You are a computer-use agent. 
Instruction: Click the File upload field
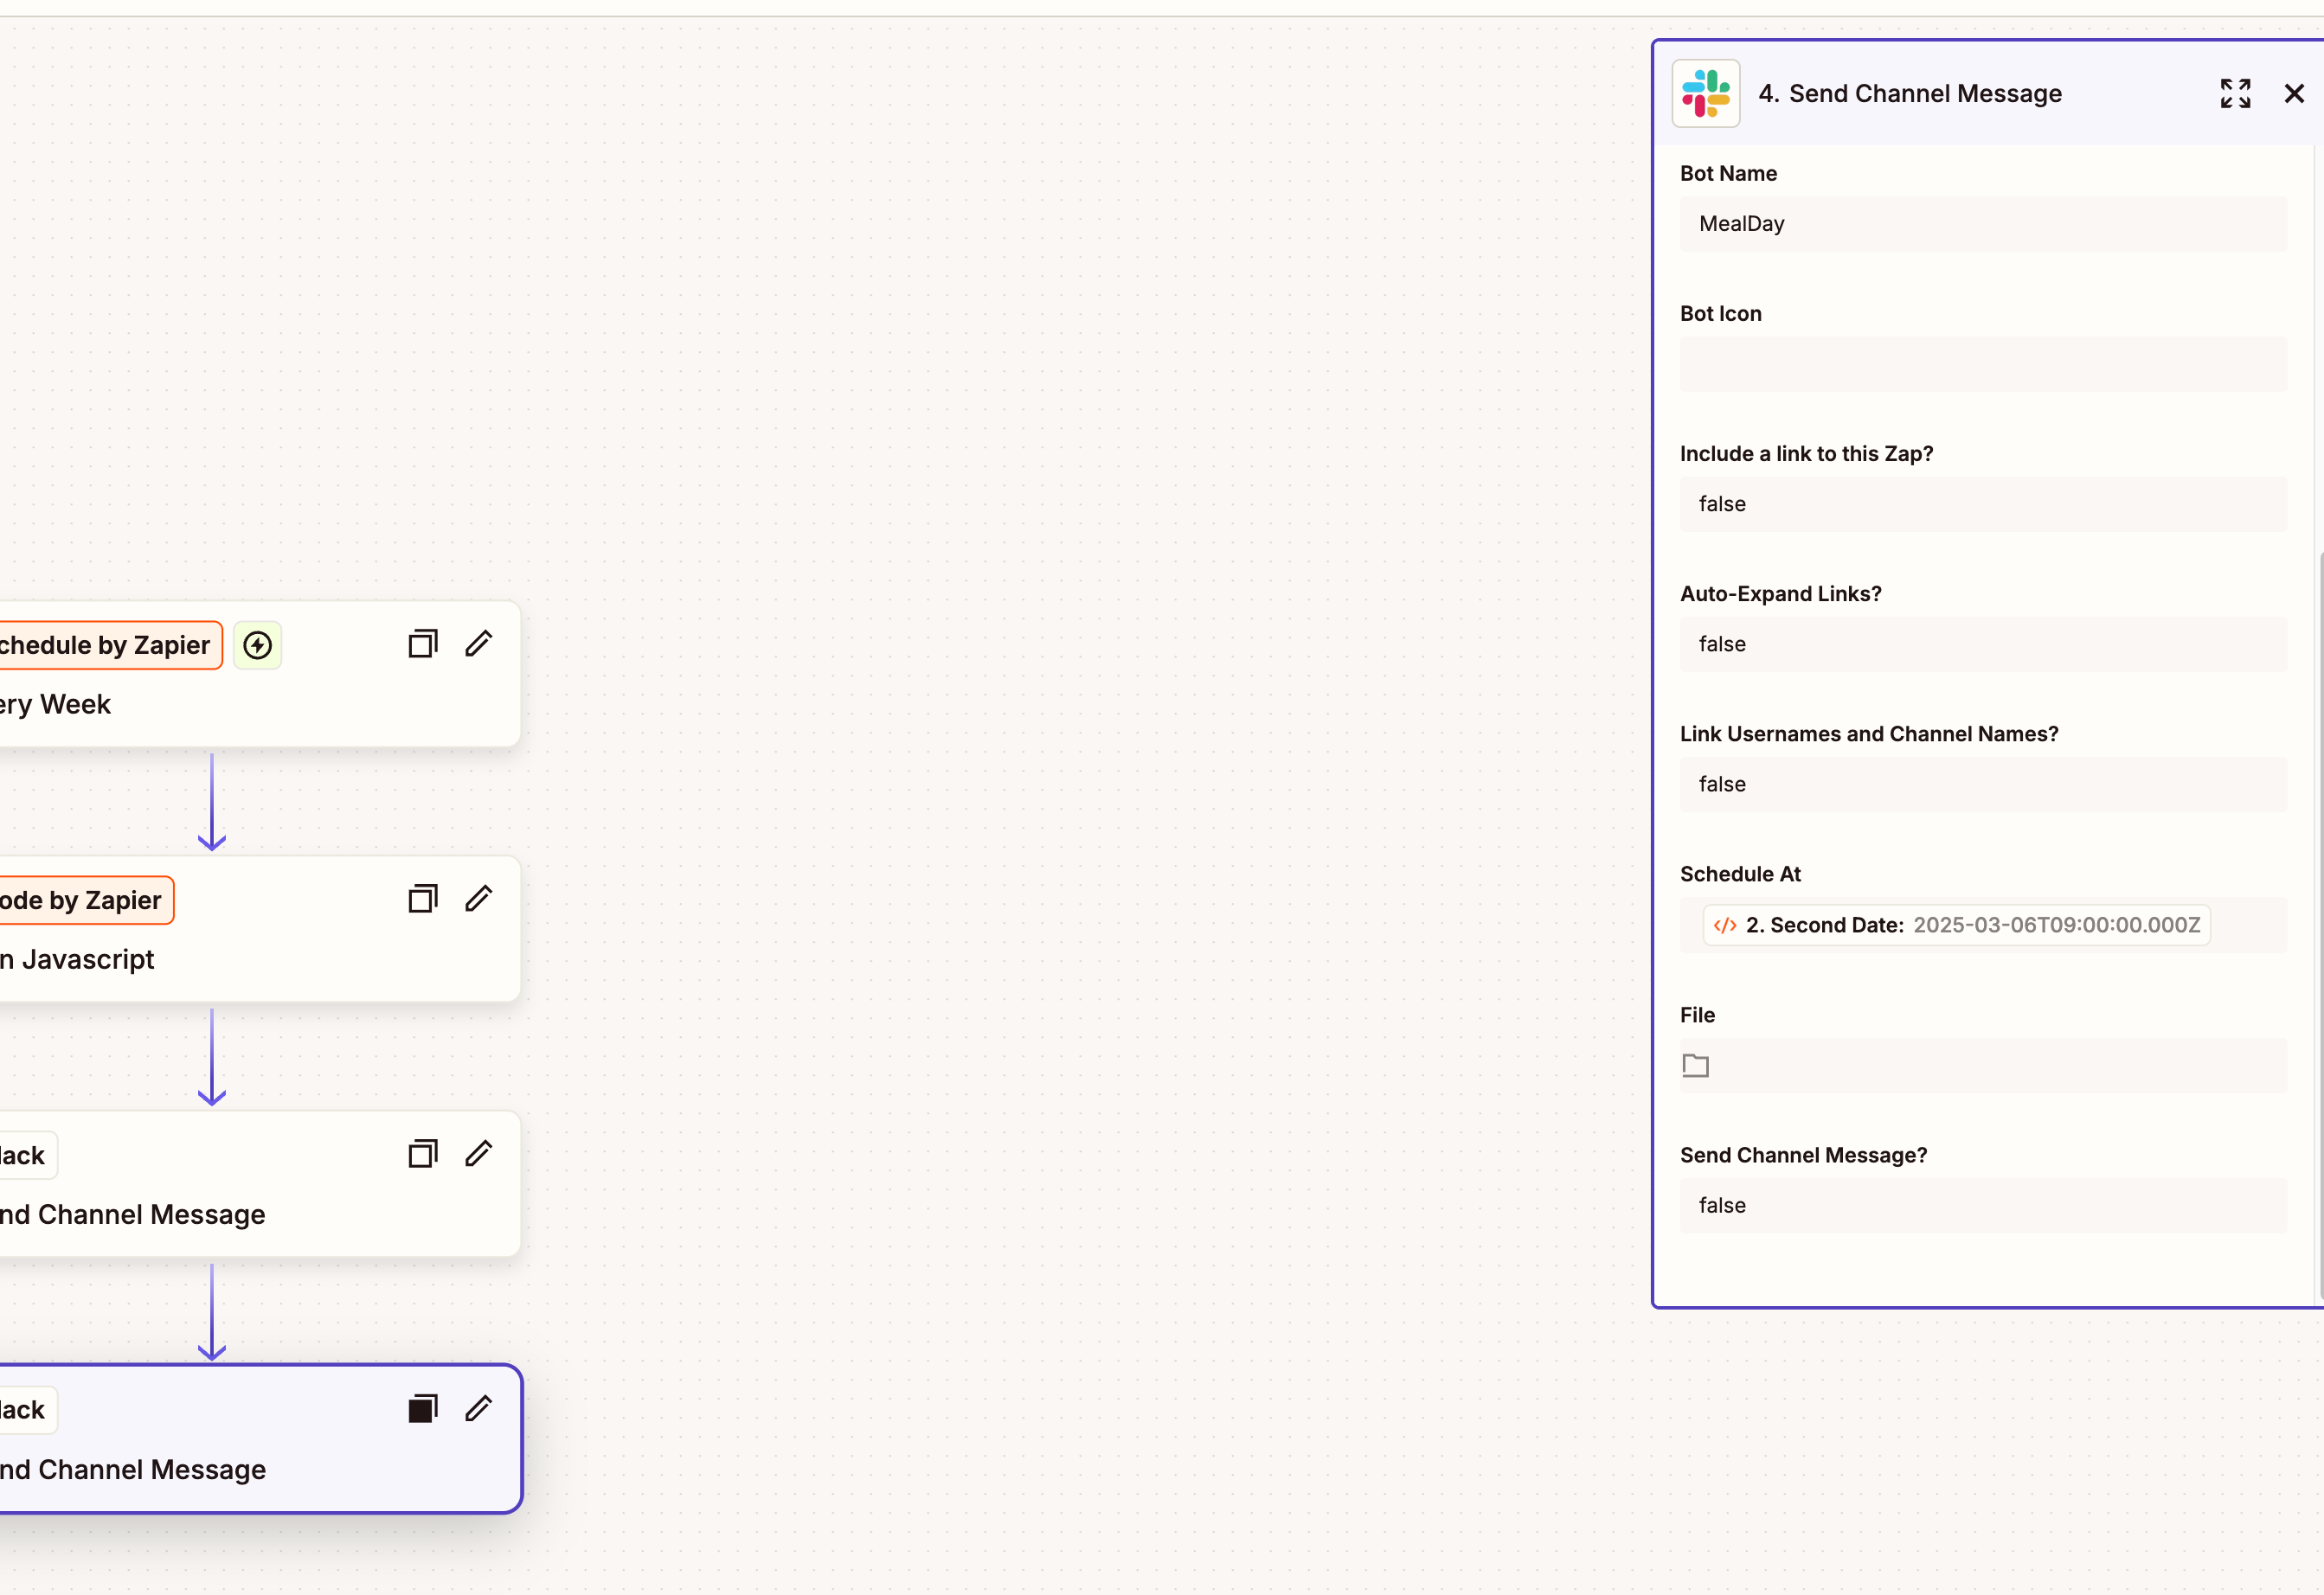[1983, 1066]
